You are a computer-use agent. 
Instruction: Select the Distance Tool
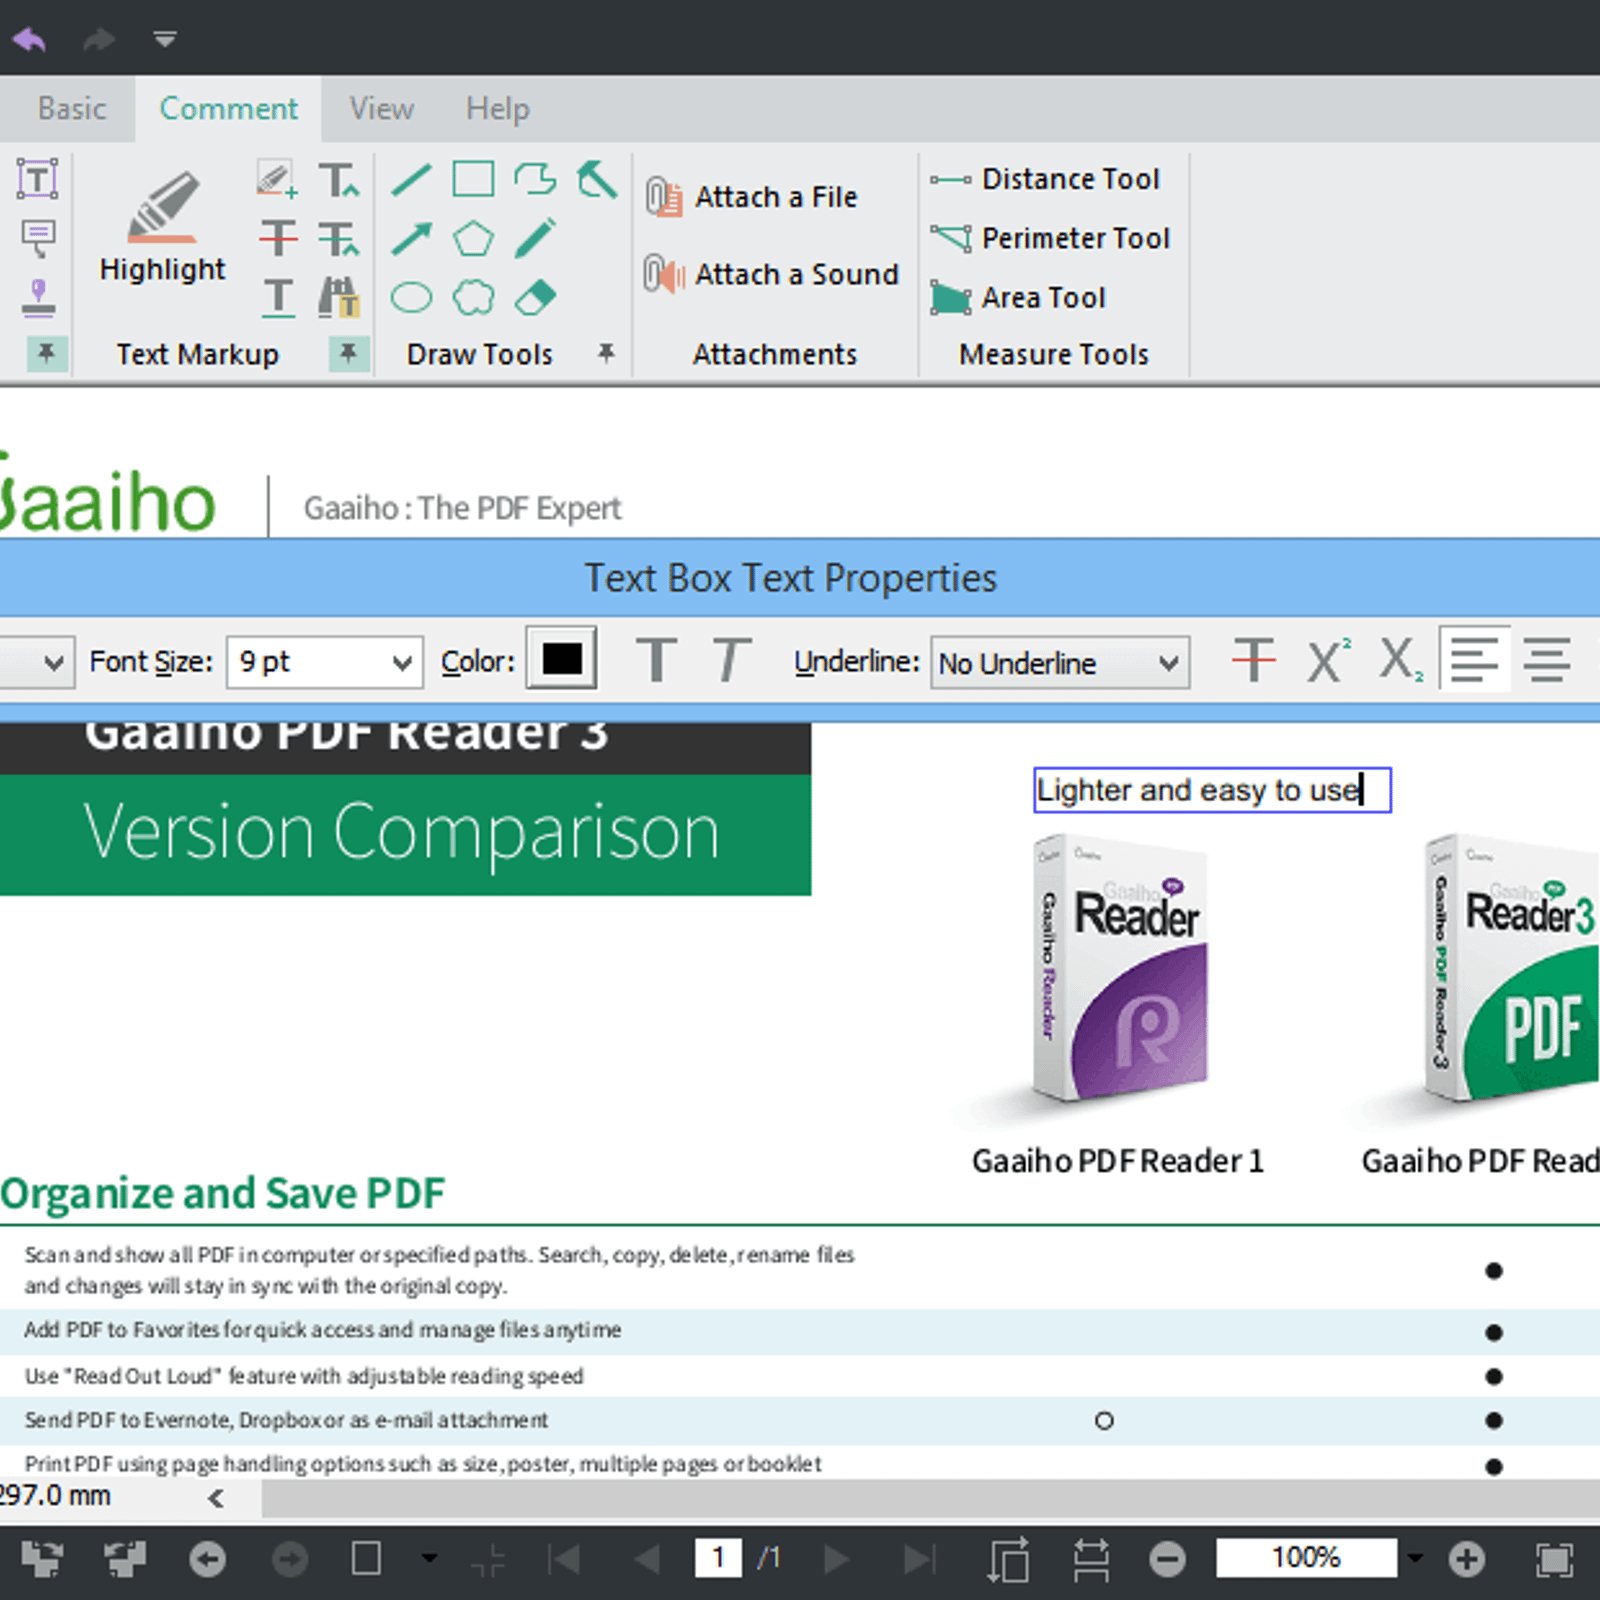click(x=1045, y=179)
